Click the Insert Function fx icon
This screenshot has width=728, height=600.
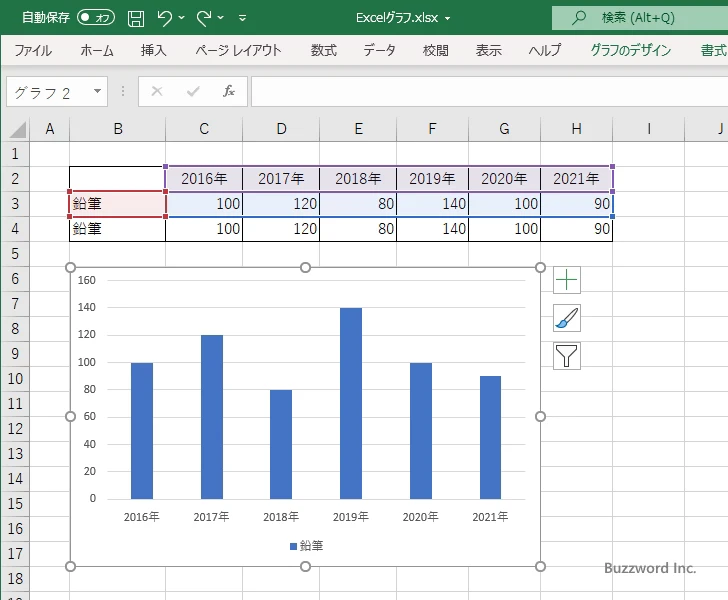click(x=228, y=91)
